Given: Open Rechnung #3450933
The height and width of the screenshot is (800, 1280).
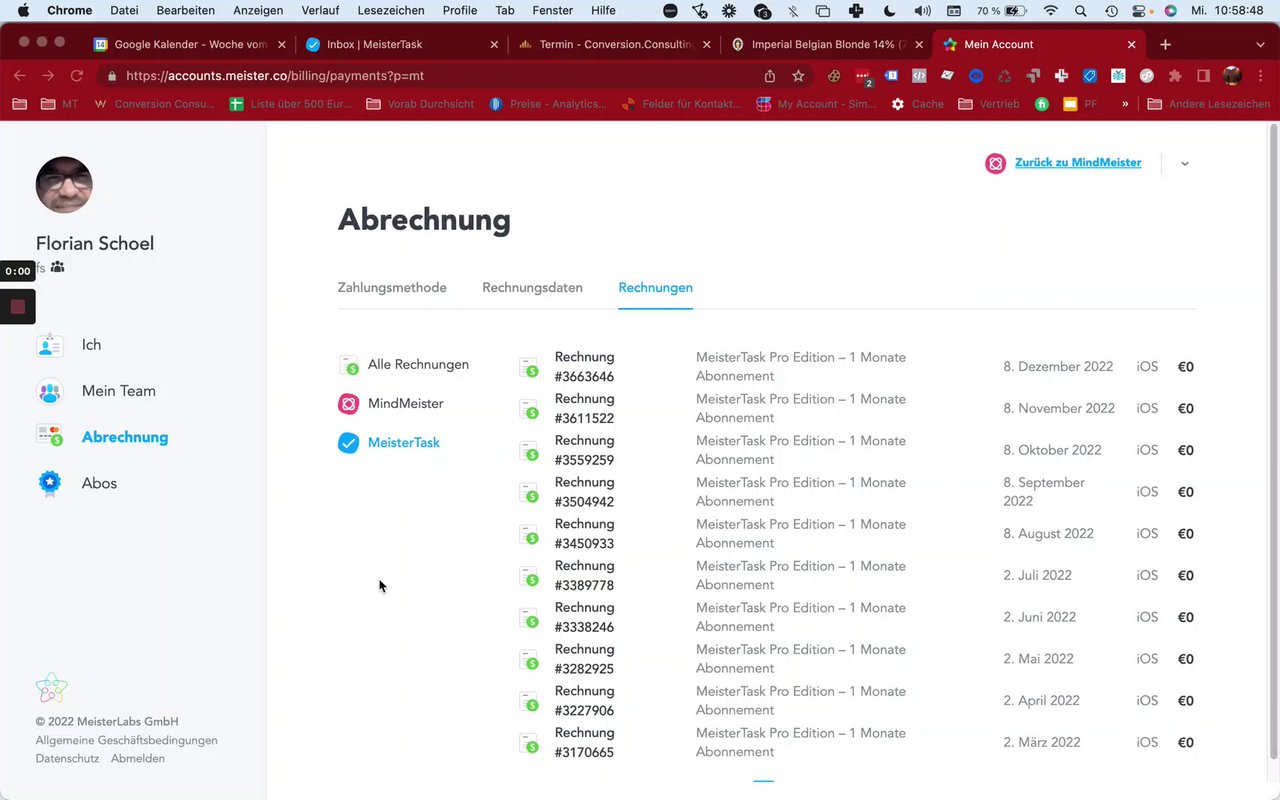Looking at the screenshot, I should point(584,534).
